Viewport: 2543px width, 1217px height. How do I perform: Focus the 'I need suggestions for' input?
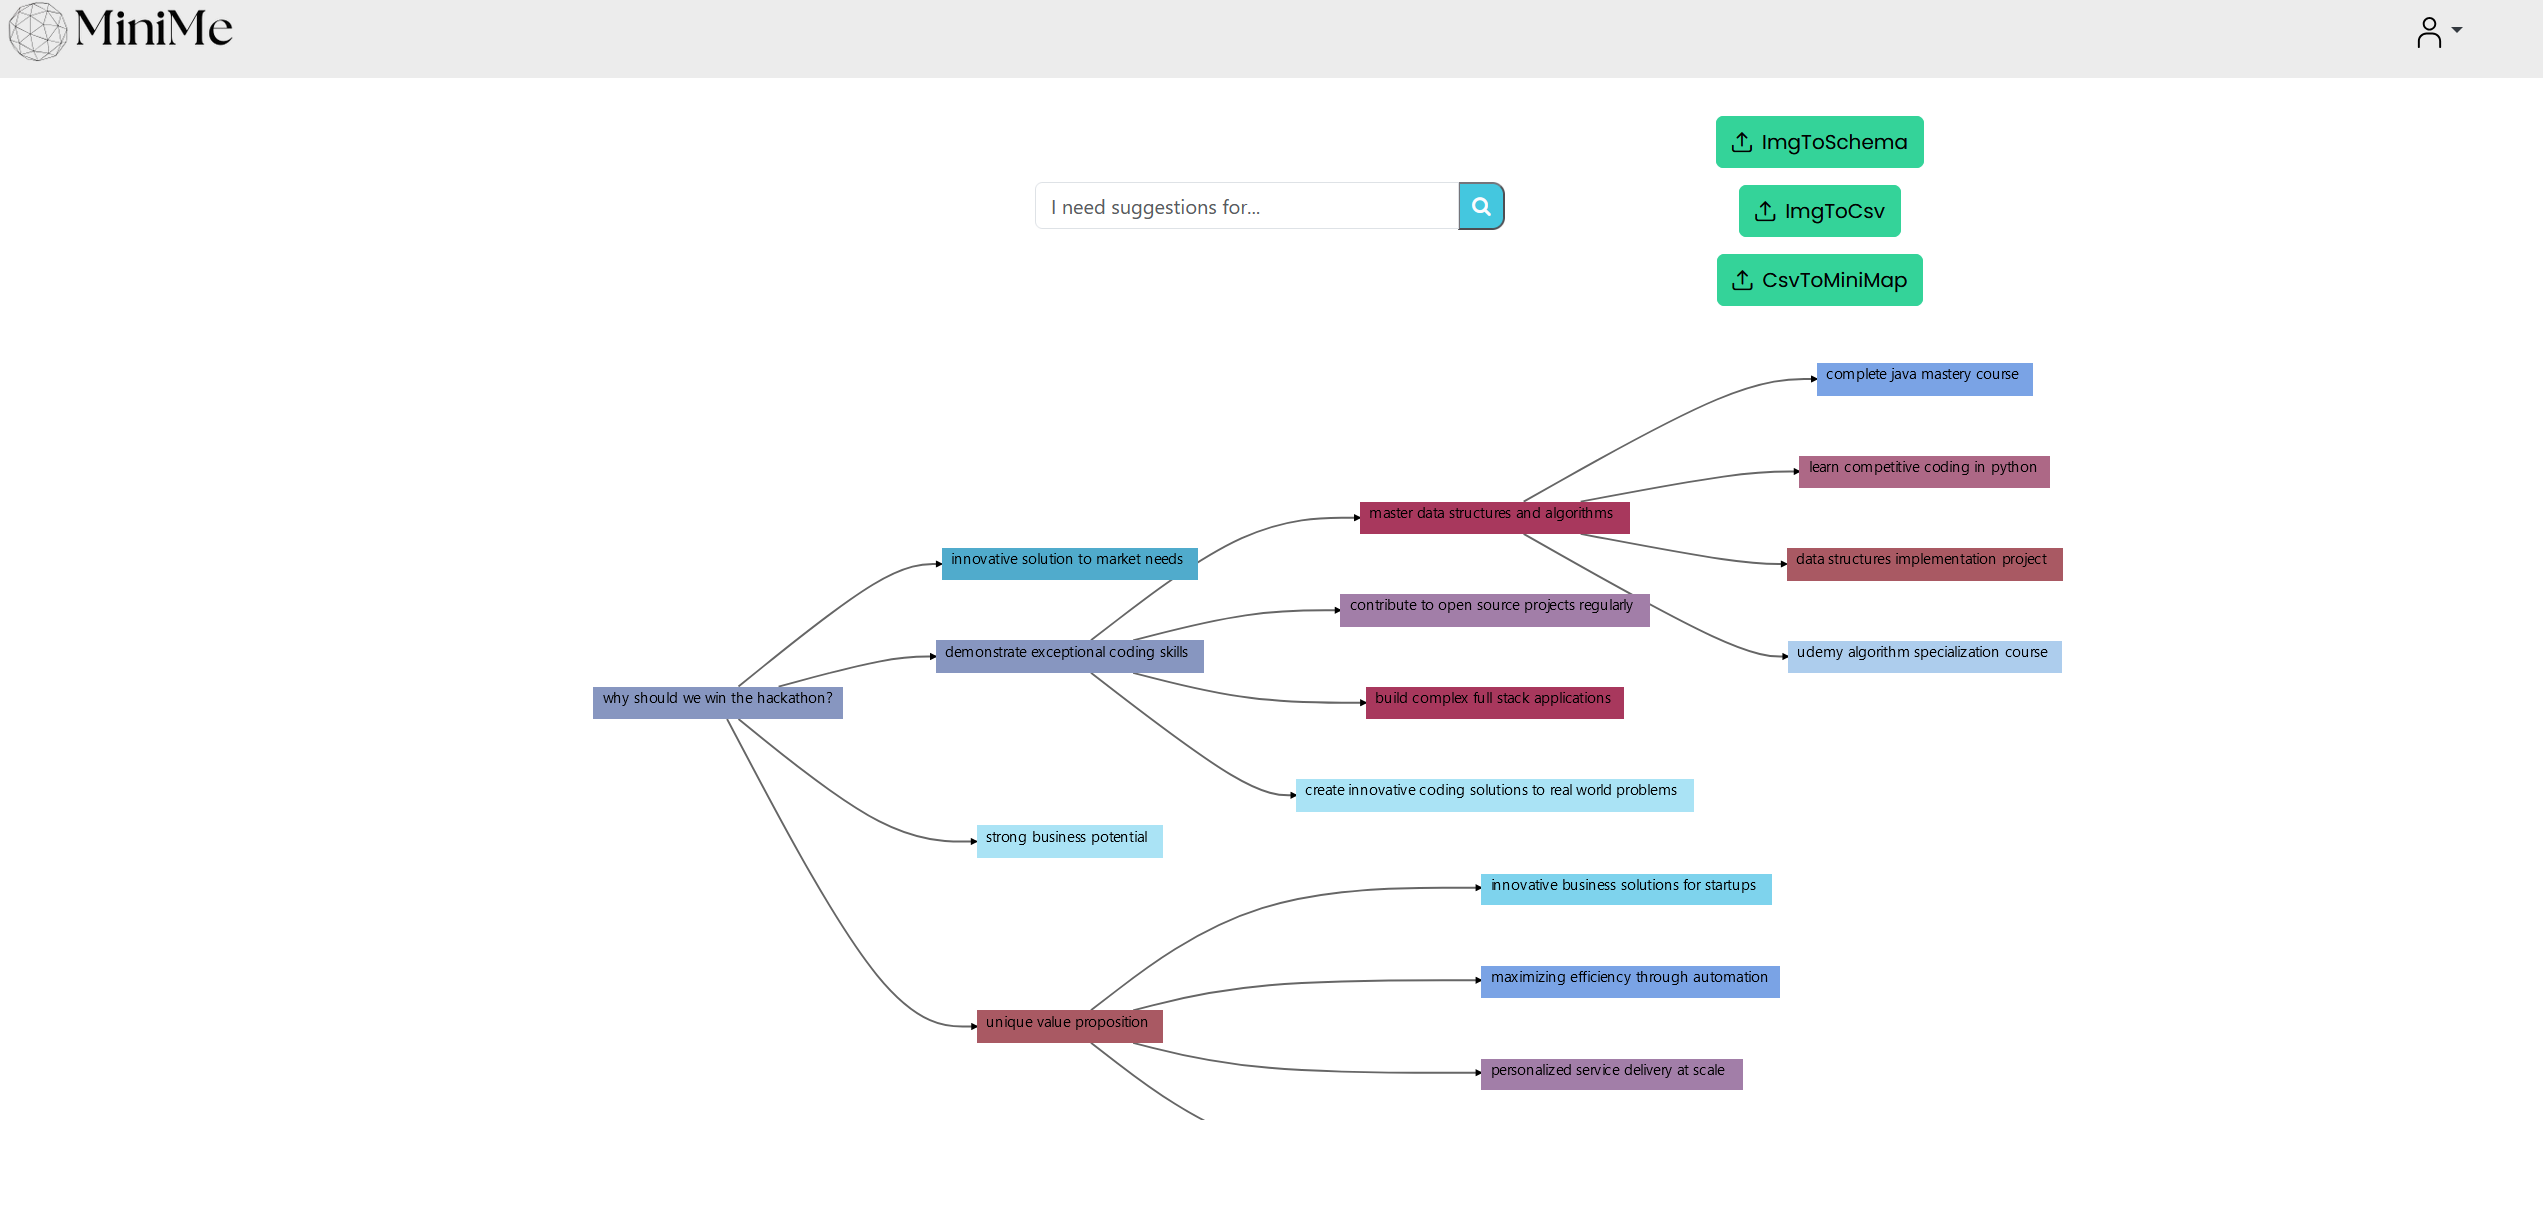[x=1246, y=206]
